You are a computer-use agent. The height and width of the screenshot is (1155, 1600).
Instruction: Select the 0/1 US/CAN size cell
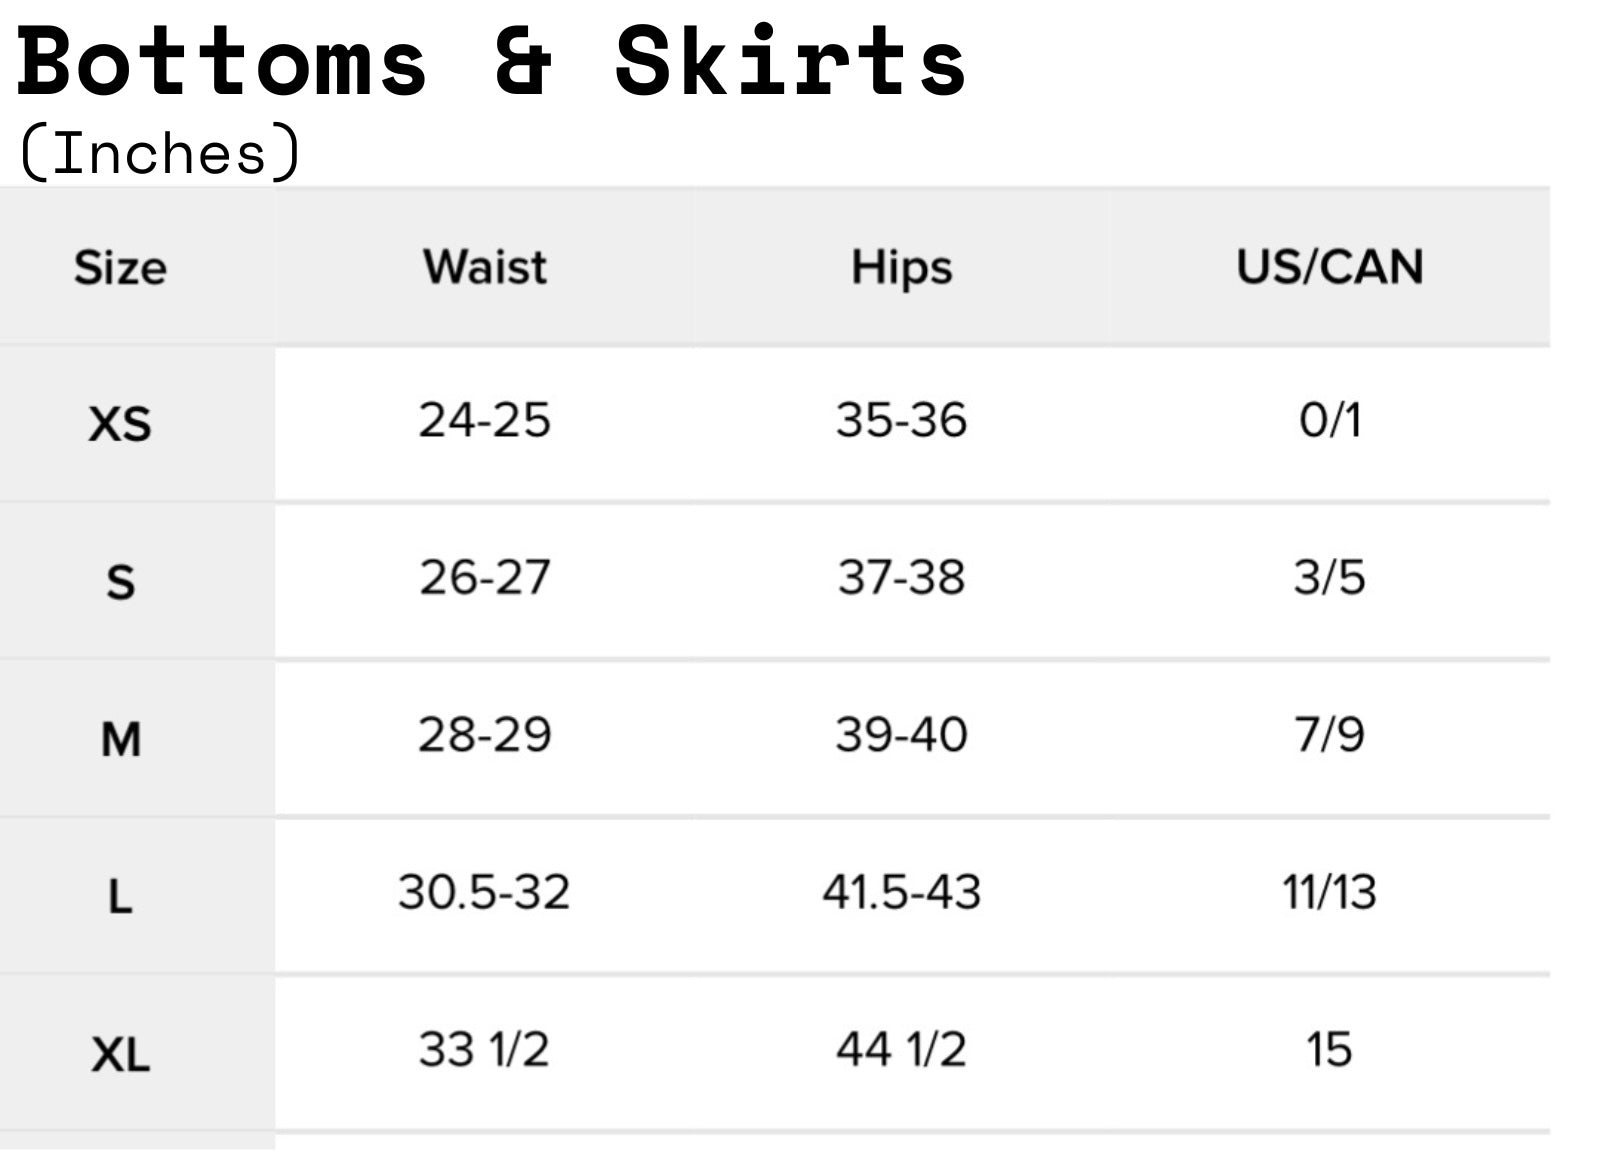(x=1329, y=420)
